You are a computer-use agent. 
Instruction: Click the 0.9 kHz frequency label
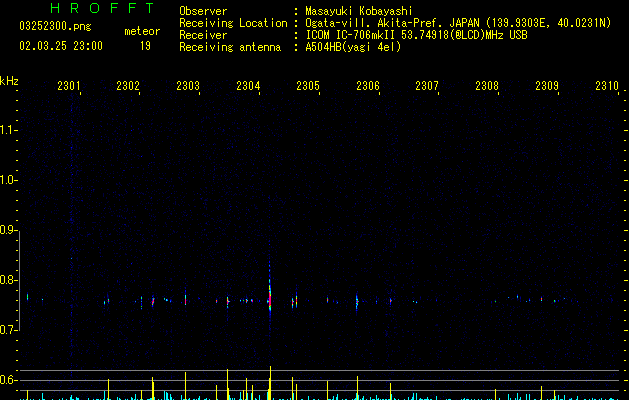tap(8, 230)
